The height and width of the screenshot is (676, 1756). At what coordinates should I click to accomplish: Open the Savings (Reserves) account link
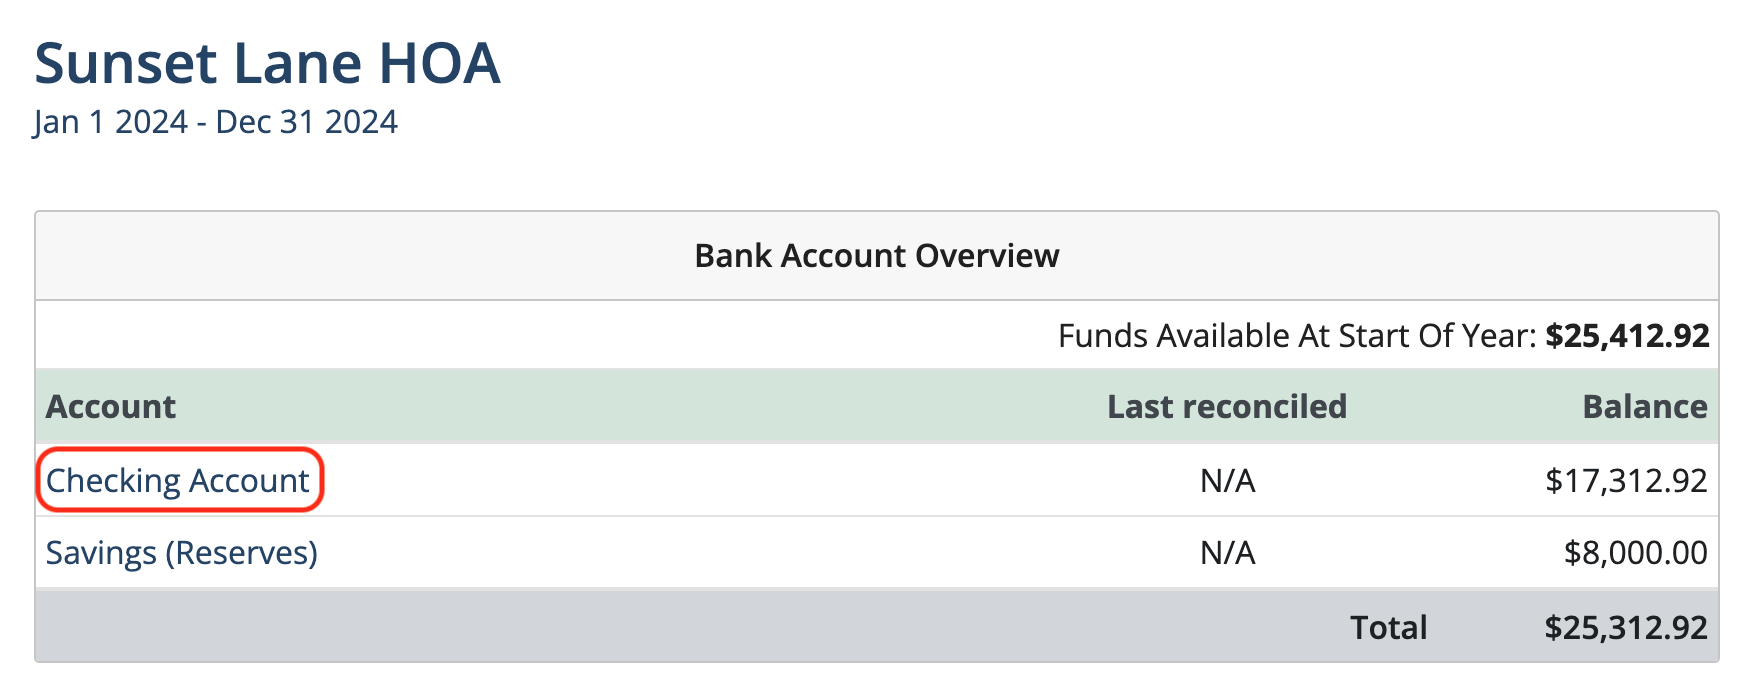click(181, 553)
